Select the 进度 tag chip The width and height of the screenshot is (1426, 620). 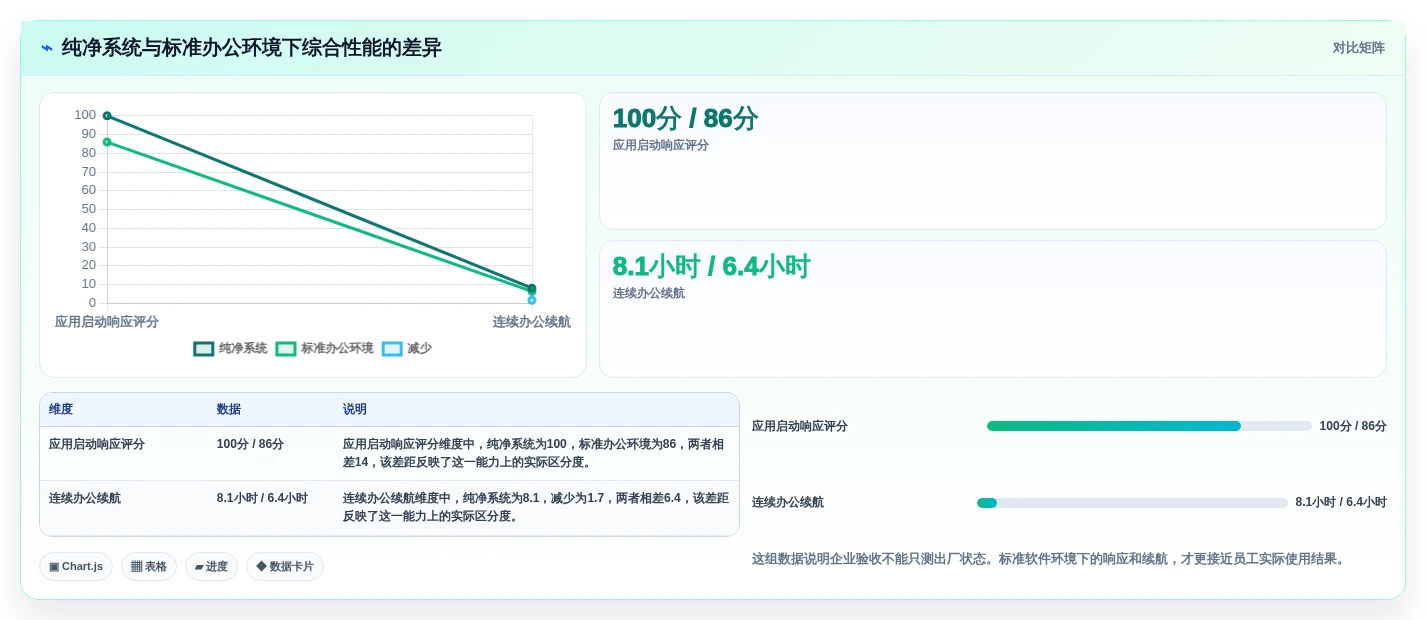coord(211,566)
